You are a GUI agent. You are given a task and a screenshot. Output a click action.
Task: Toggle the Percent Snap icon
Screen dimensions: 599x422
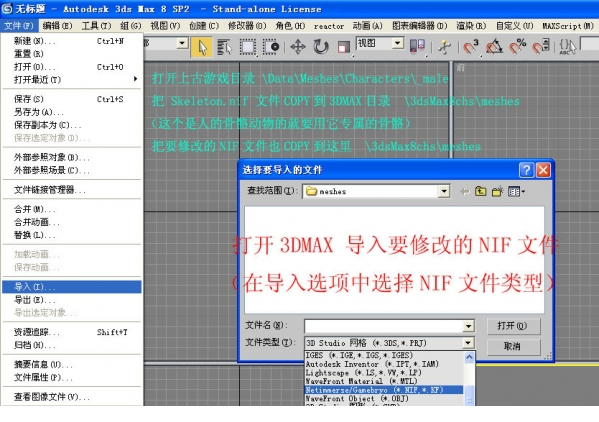click(x=518, y=47)
